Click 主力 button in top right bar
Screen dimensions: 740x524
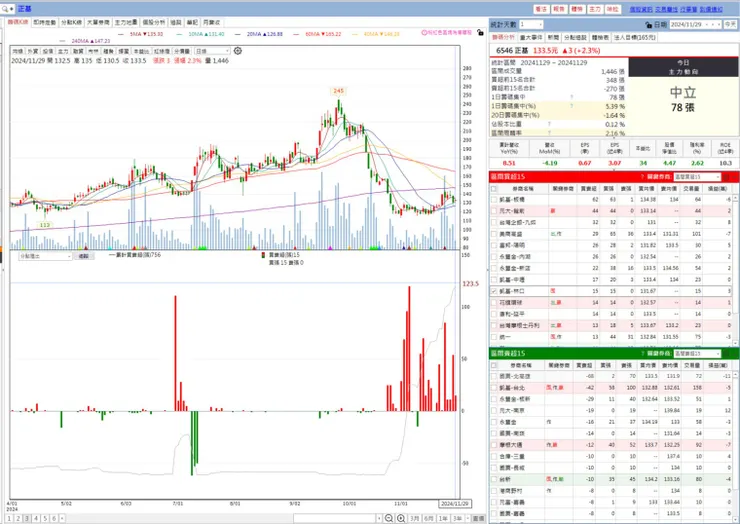click(595, 9)
